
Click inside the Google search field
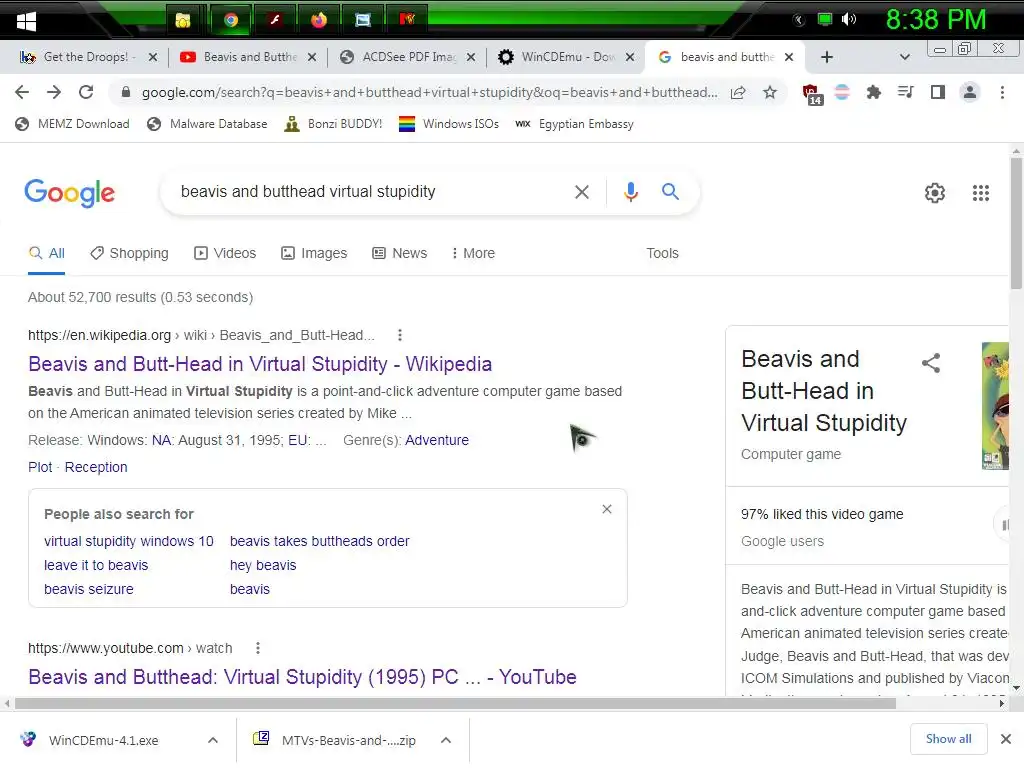tap(372, 191)
